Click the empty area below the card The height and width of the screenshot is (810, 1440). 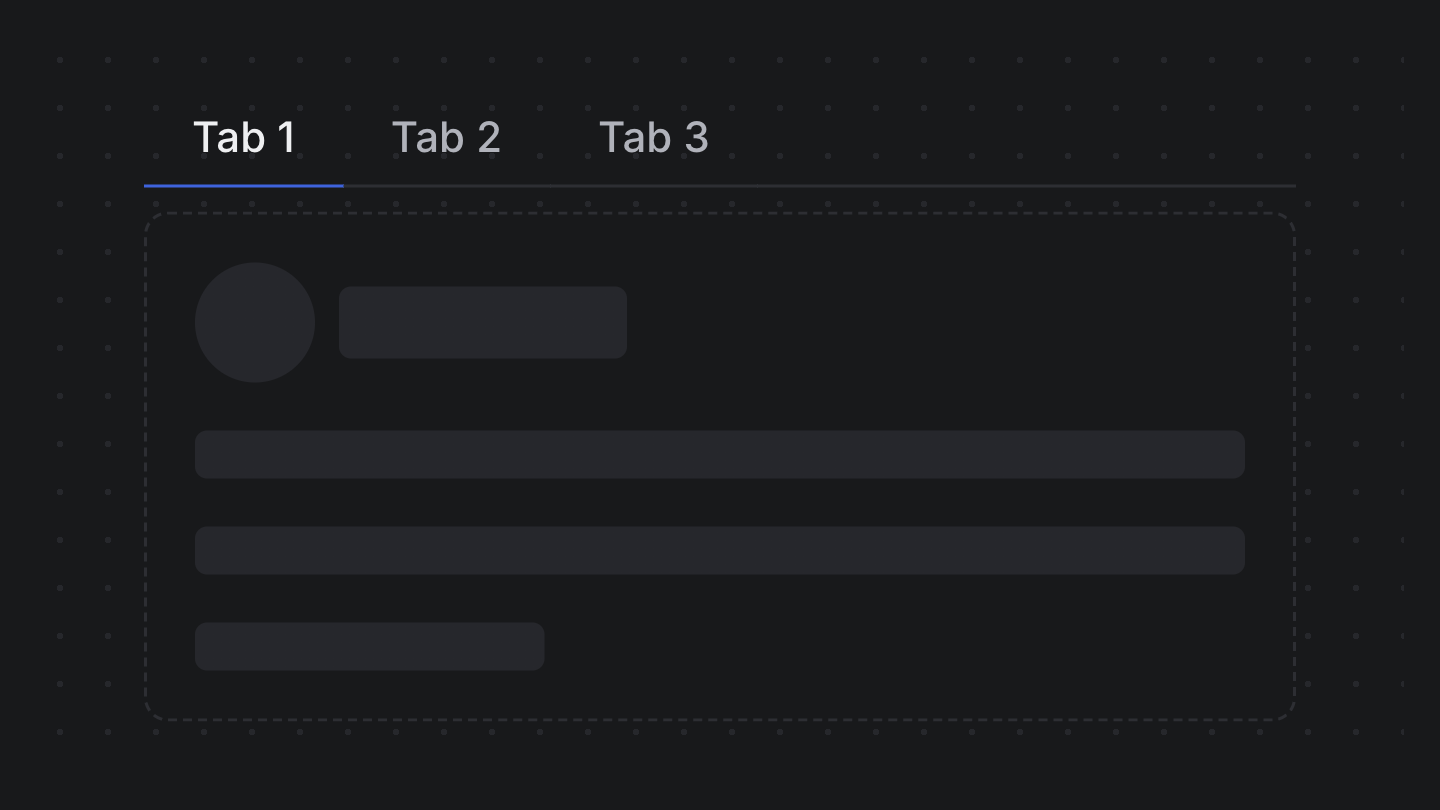(x=720, y=765)
